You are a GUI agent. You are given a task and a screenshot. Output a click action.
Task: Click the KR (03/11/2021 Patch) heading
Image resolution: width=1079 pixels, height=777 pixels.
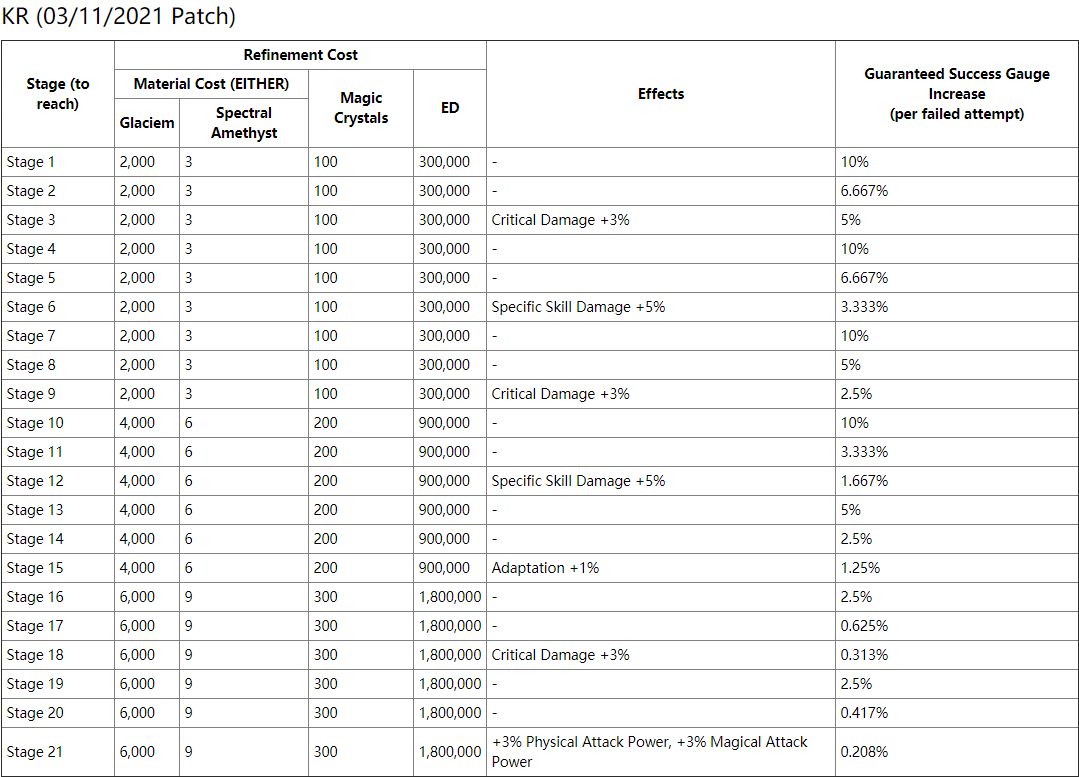tap(119, 17)
